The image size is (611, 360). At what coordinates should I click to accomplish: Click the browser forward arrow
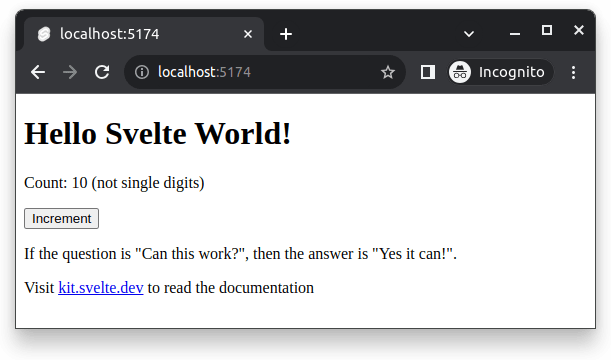[x=70, y=72]
